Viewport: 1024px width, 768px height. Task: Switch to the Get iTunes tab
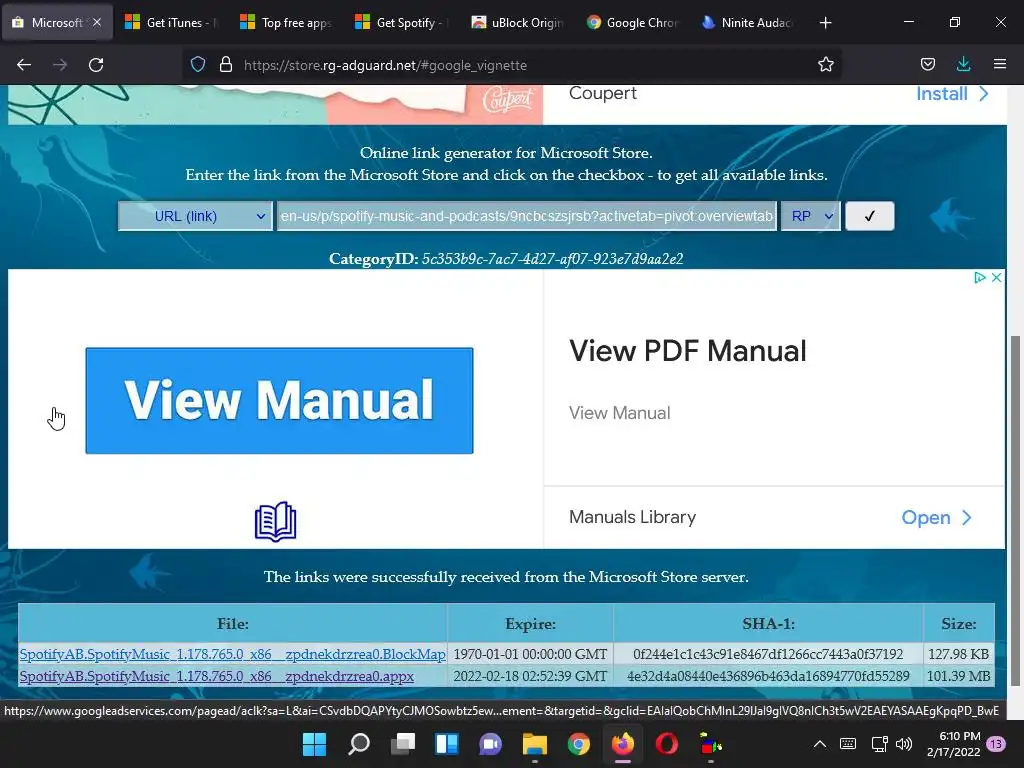172,23
